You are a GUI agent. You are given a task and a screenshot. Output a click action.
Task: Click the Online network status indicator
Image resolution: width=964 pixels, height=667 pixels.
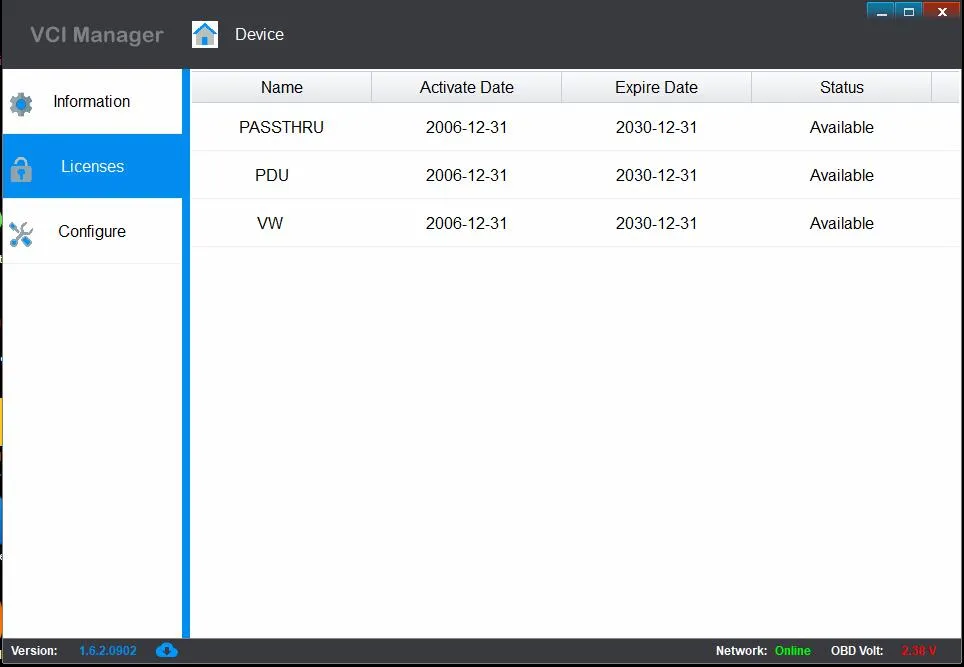(x=793, y=651)
